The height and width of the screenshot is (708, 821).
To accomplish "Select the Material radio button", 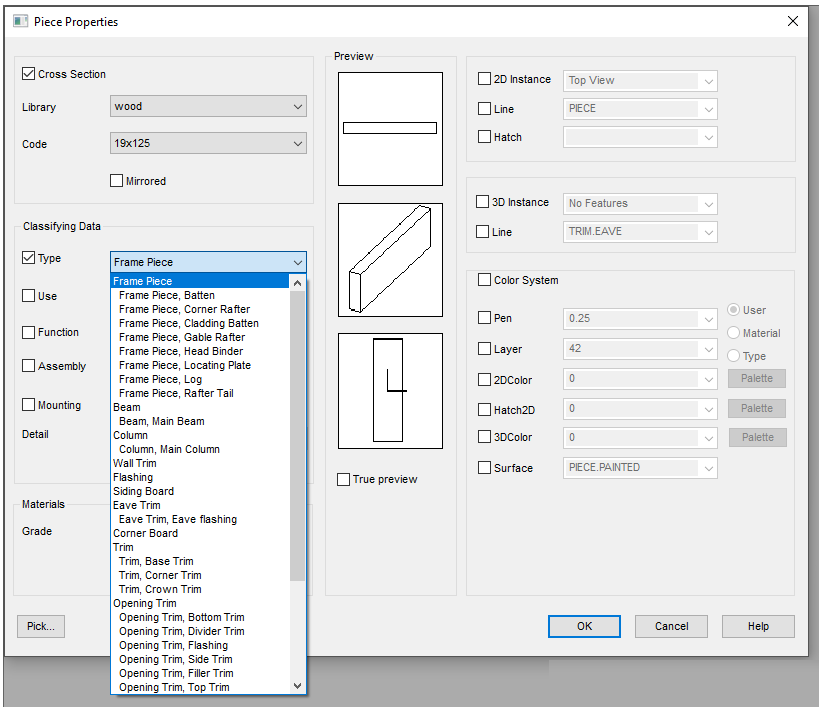I will pos(734,333).
